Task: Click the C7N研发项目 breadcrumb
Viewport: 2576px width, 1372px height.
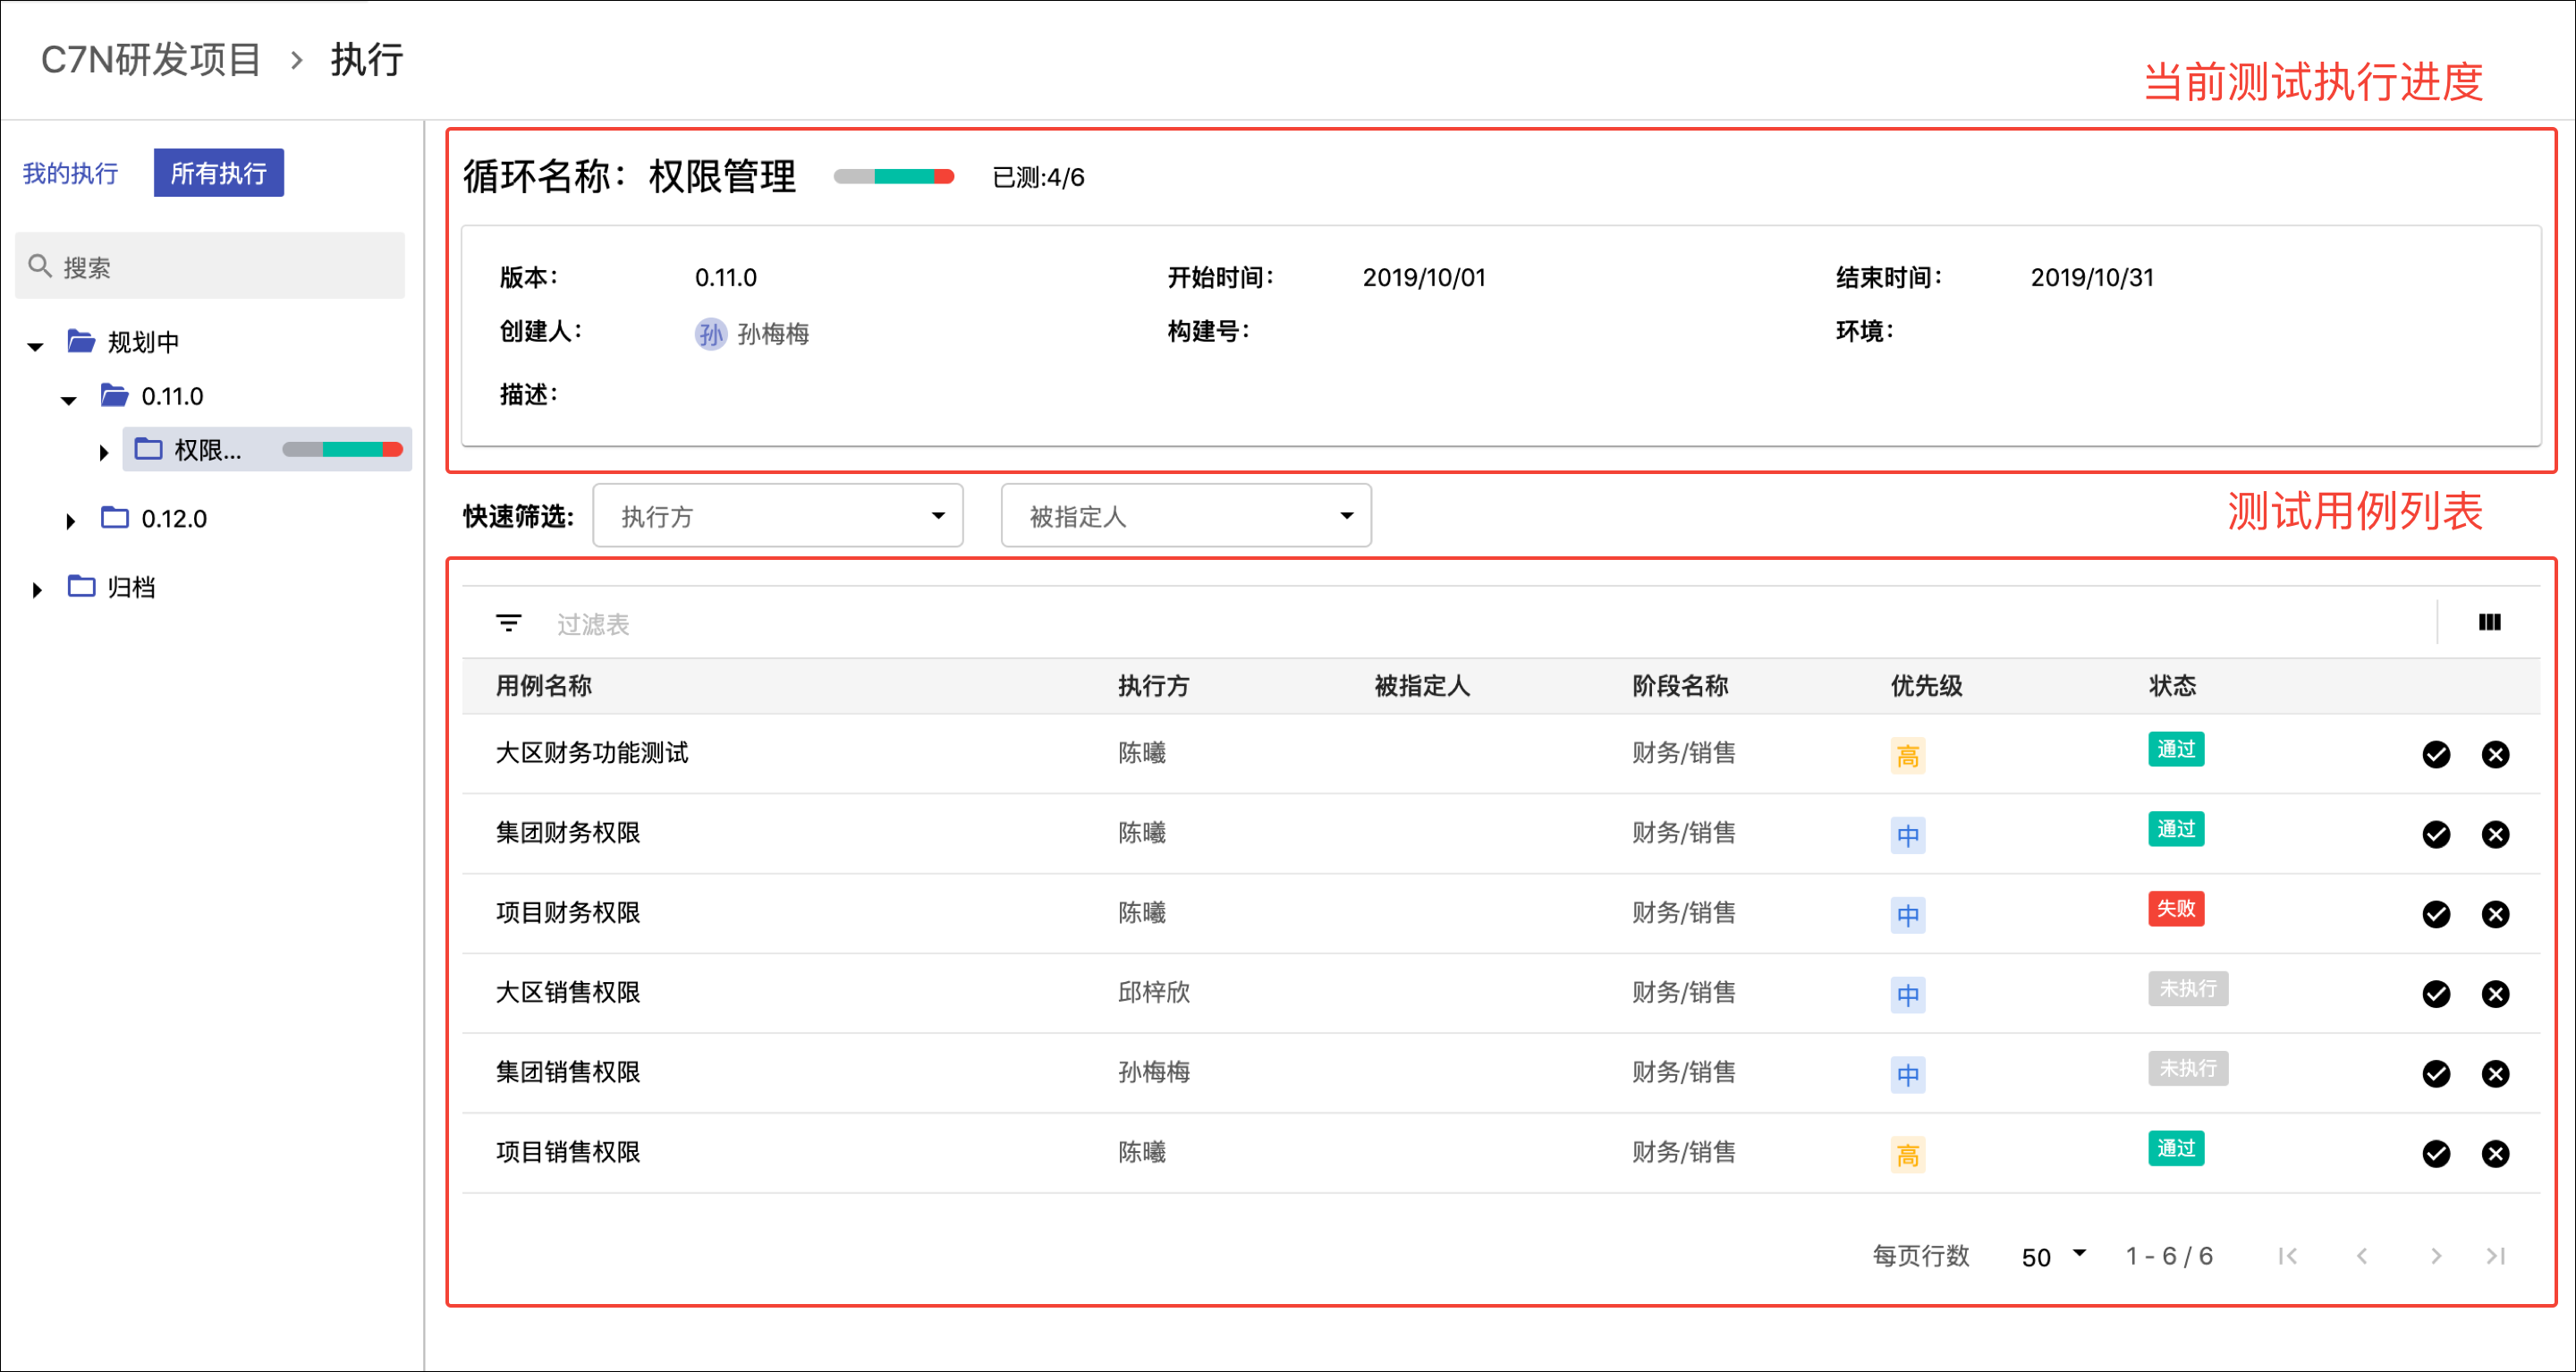Action: 150,60
